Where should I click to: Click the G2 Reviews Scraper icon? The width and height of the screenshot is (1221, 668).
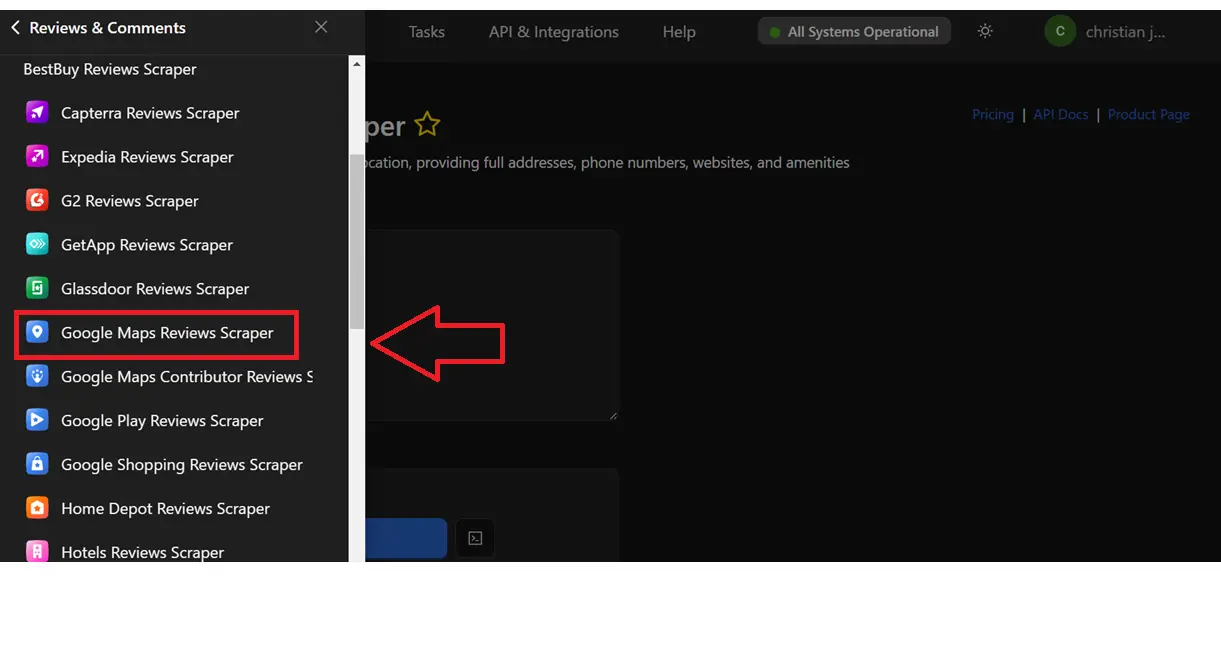pos(37,201)
